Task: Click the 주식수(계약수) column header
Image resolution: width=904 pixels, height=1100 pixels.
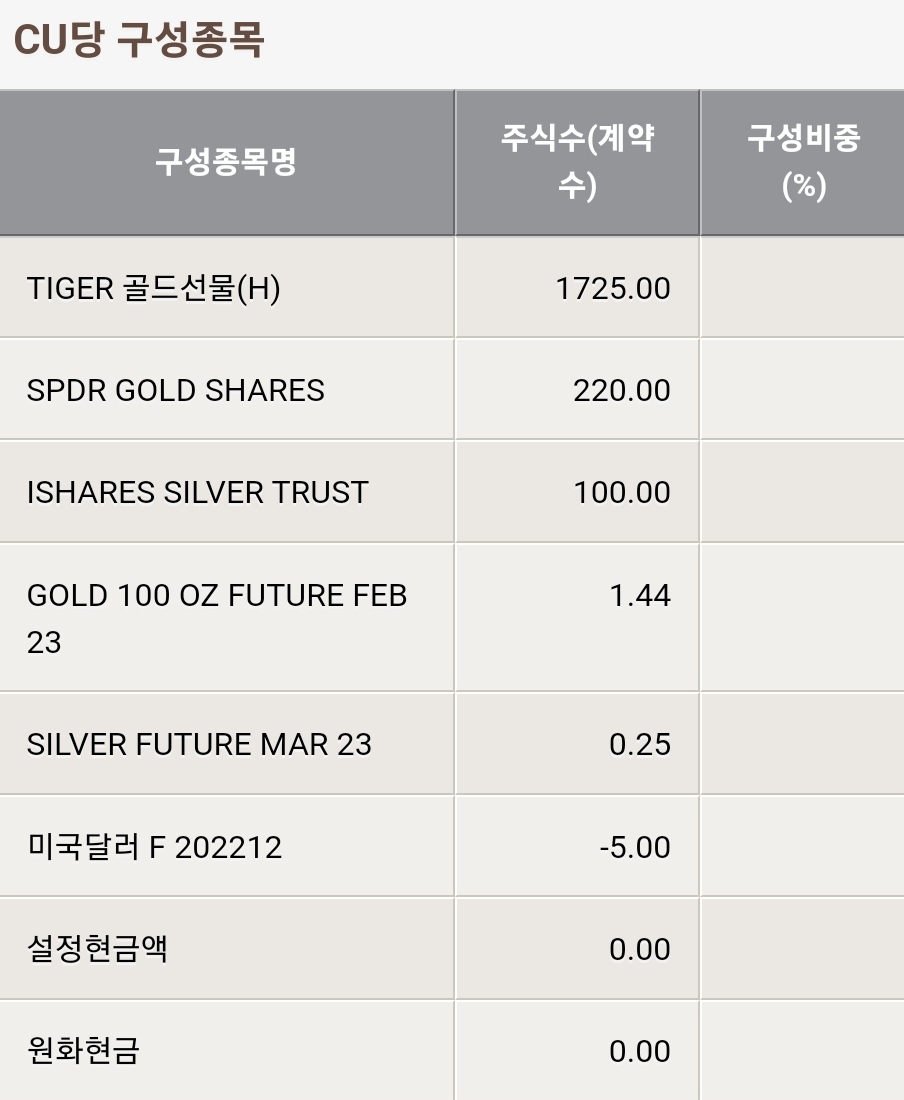Action: point(577,162)
